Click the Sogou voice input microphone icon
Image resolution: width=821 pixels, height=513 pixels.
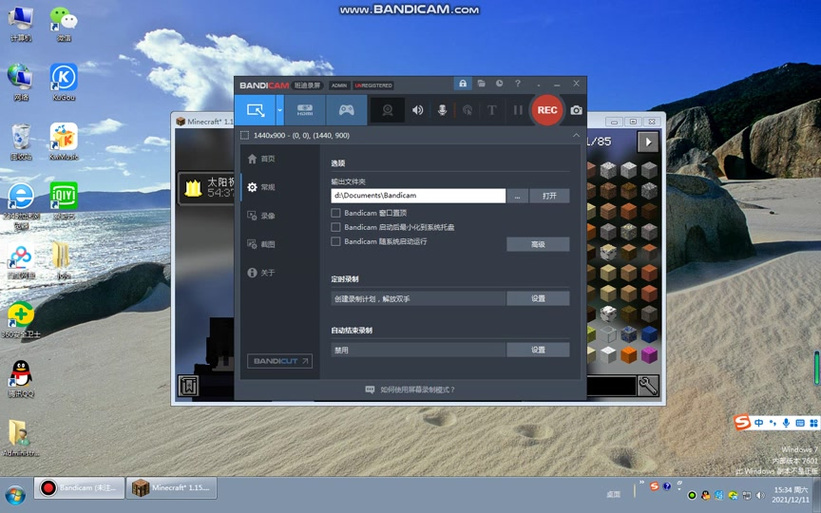click(x=786, y=423)
